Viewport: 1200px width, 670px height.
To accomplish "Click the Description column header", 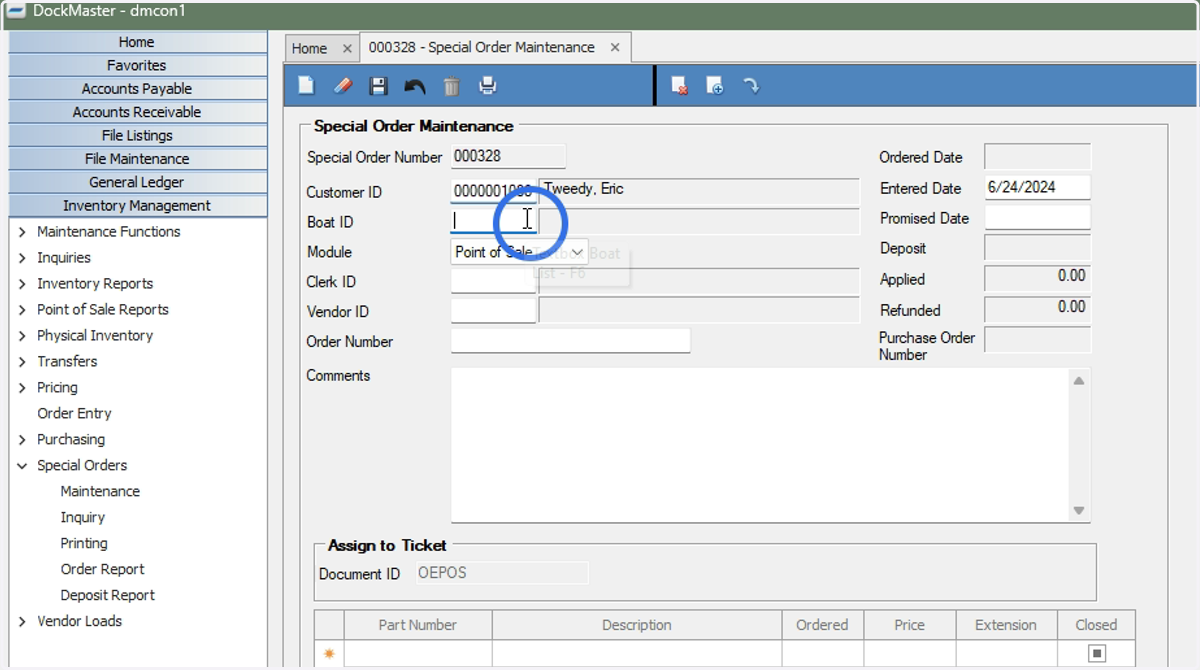I will (x=637, y=625).
